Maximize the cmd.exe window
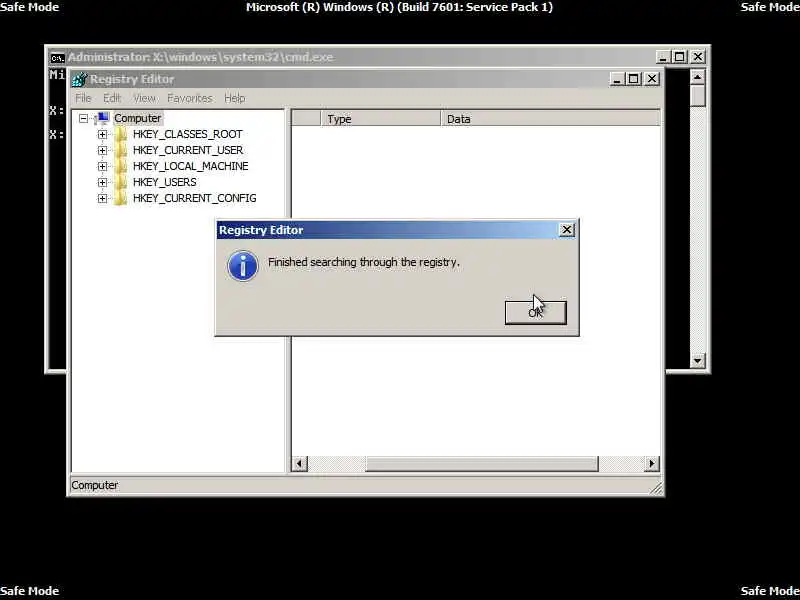 (680, 57)
